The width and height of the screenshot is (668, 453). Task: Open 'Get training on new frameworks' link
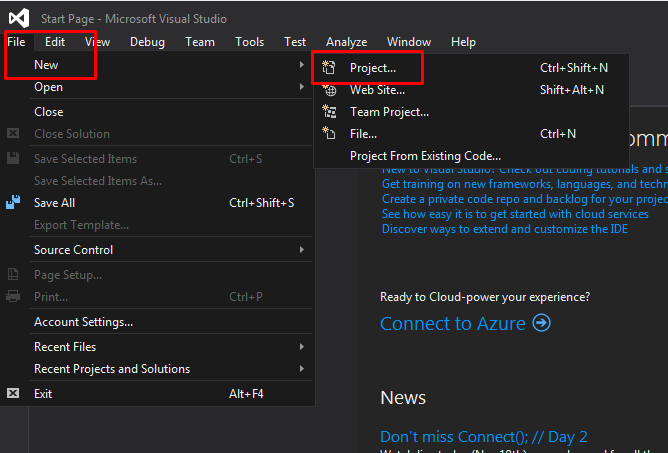click(525, 184)
